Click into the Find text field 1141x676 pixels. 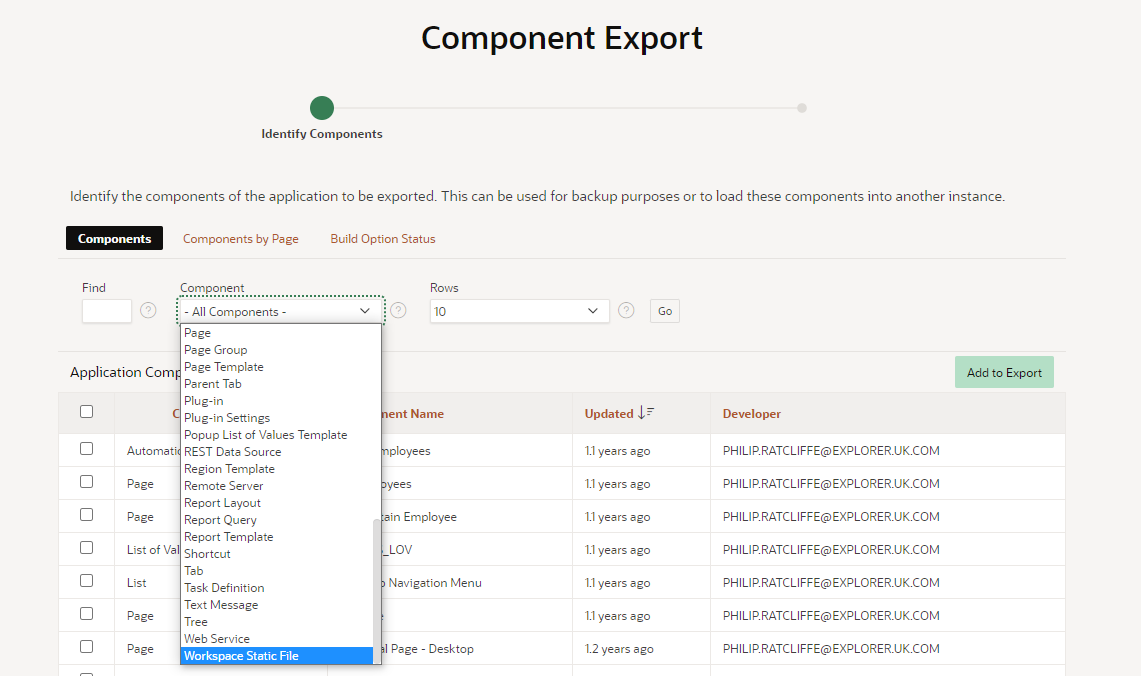tap(107, 311)
